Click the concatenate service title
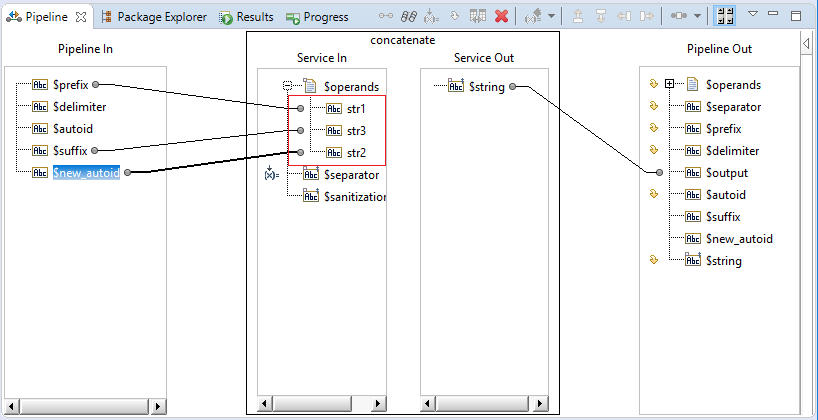 pyautogui.click(x=402, y=40)
